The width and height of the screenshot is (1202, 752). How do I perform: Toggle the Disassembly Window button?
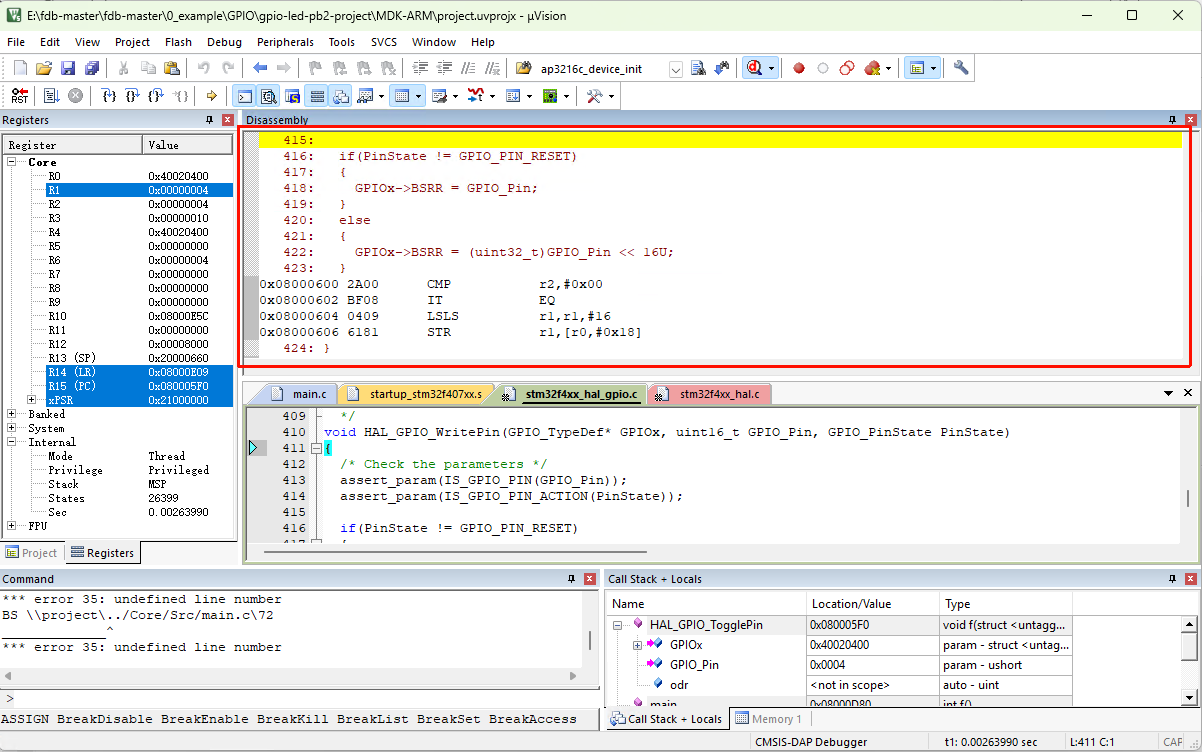pos(268,96)
